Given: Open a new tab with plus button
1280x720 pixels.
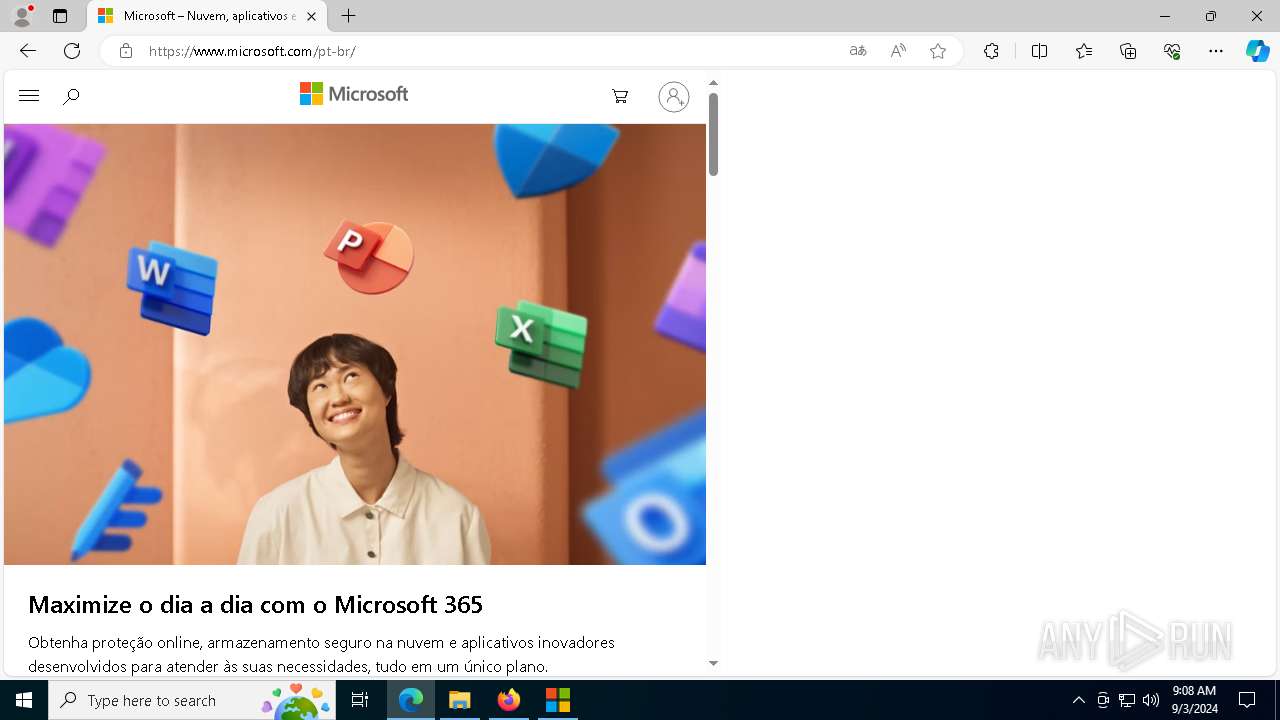Looking at the screenshot, I should point(348,16).
